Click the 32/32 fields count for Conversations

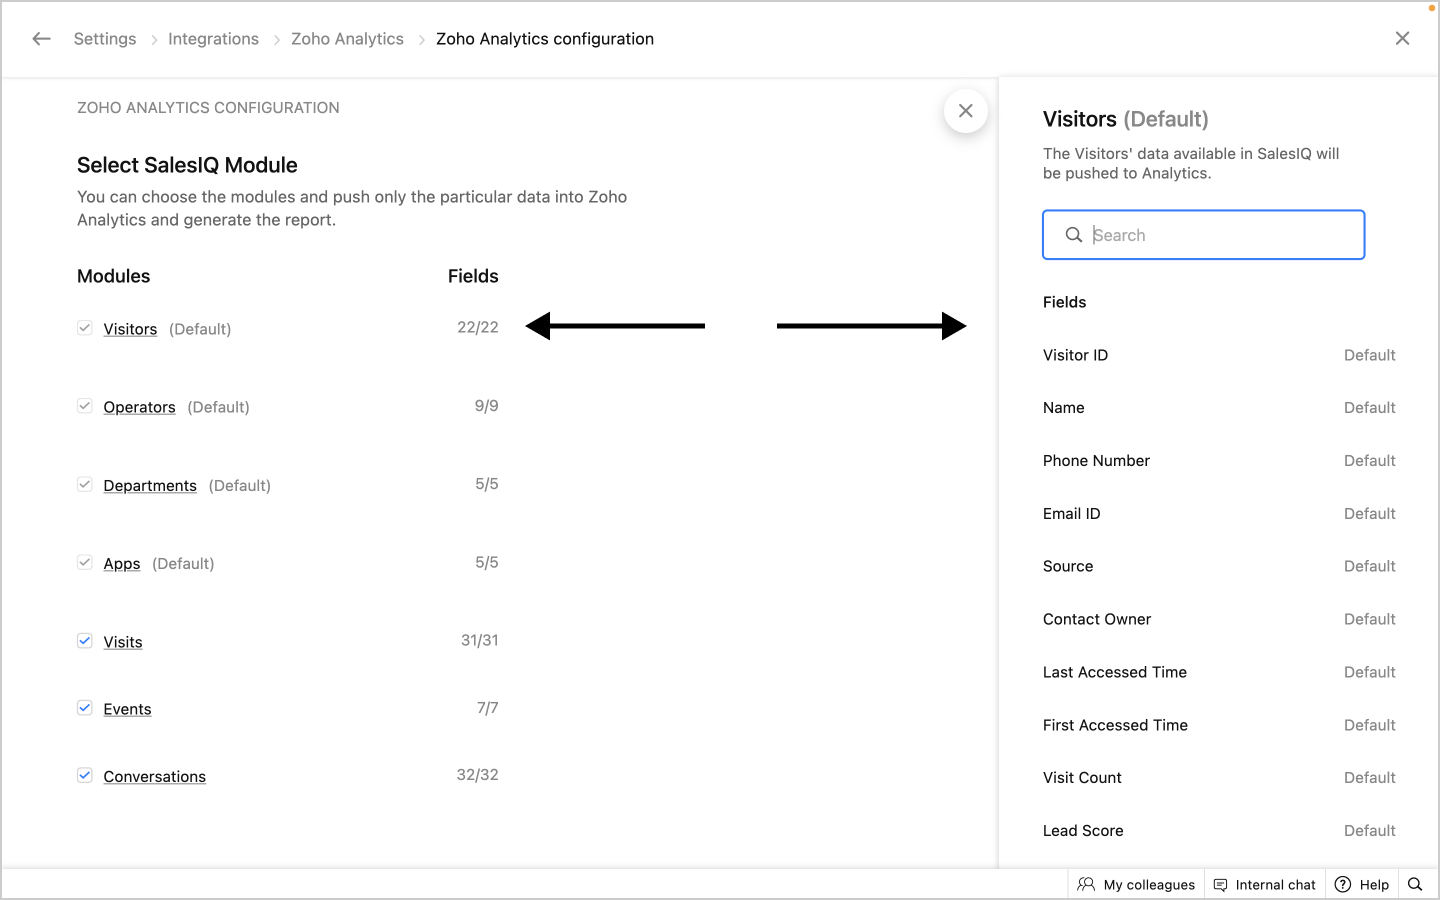point(477,775)
